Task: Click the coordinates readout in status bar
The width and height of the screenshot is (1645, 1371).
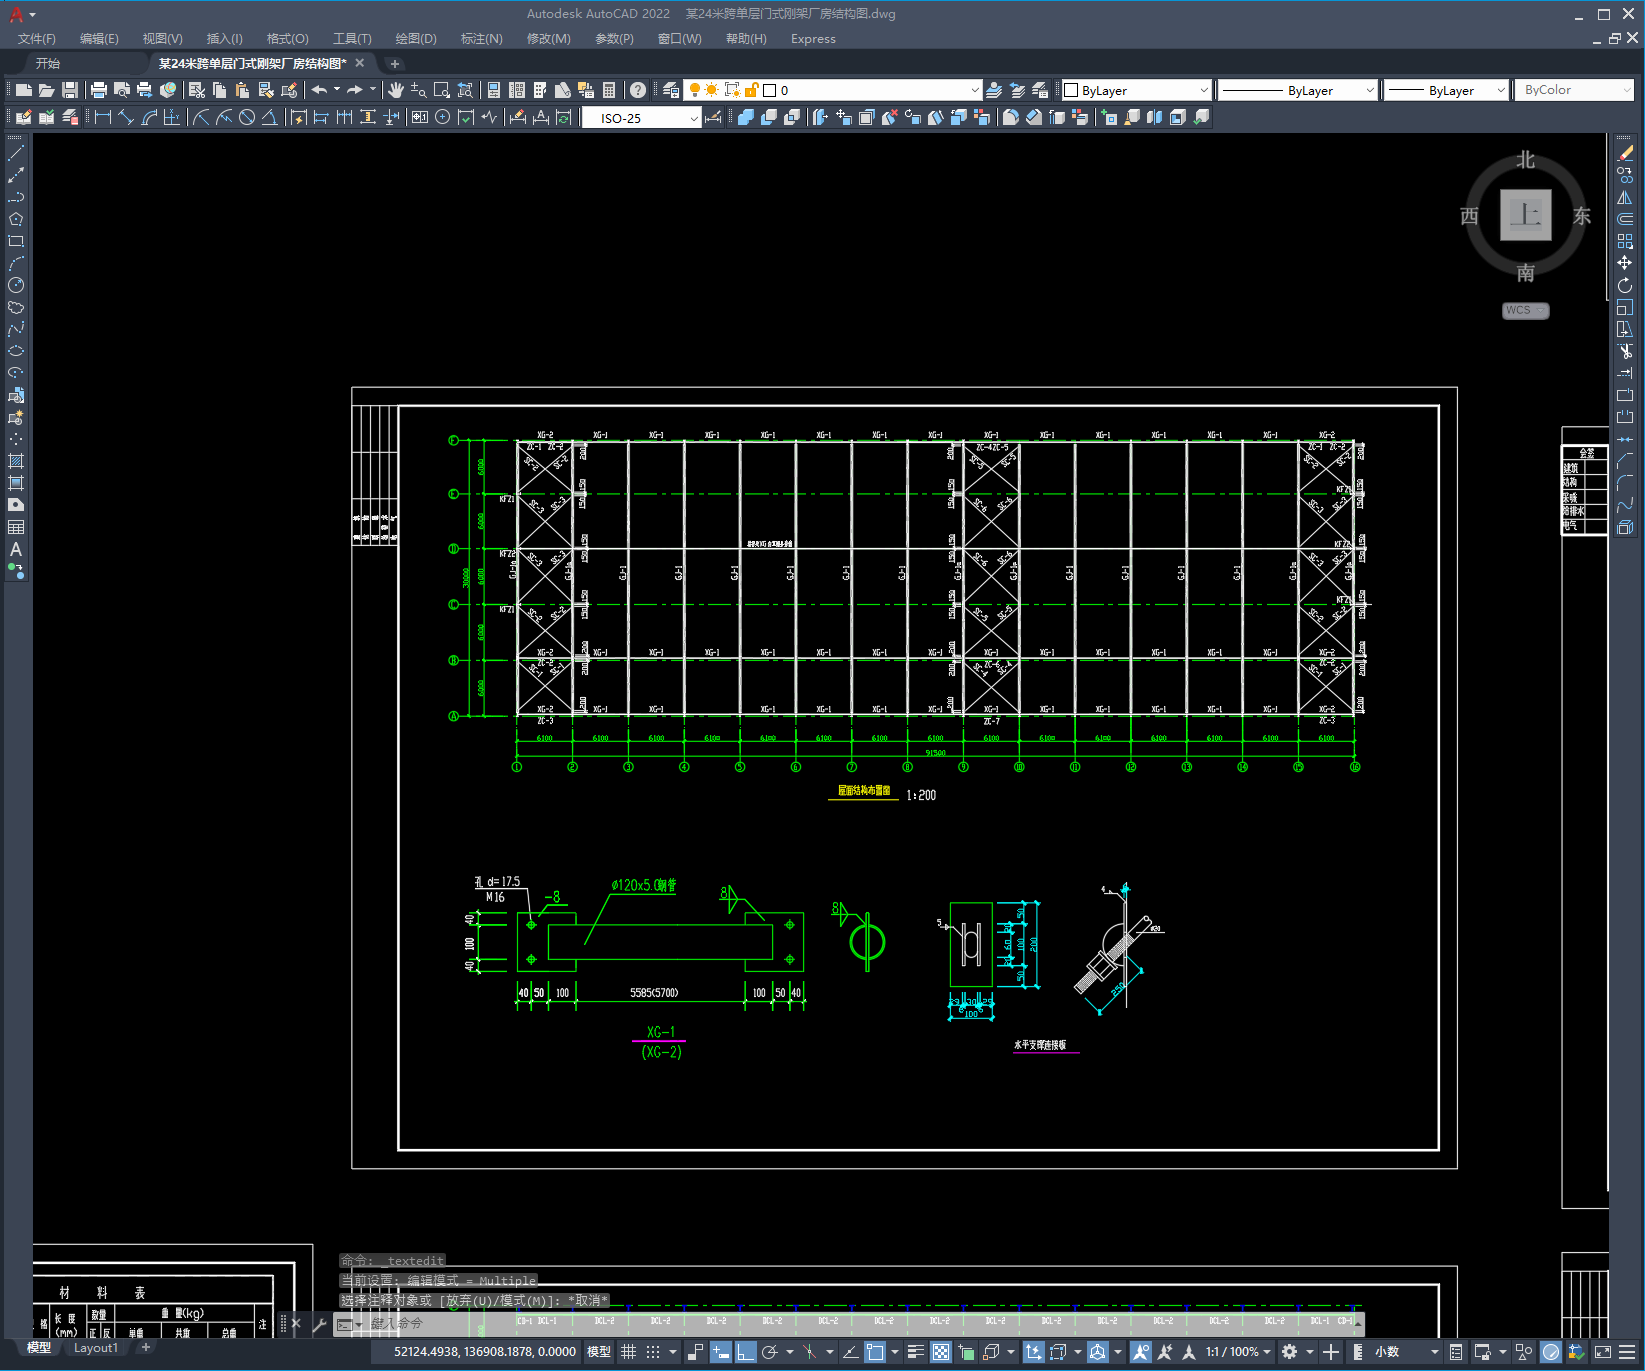Action: [x=485, y=1352]
